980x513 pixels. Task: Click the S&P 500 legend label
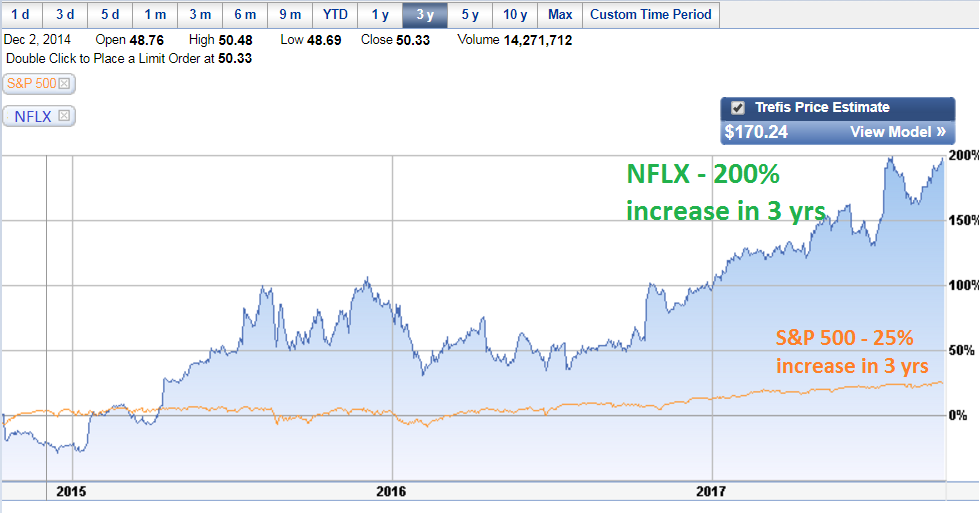coord(31,84)
